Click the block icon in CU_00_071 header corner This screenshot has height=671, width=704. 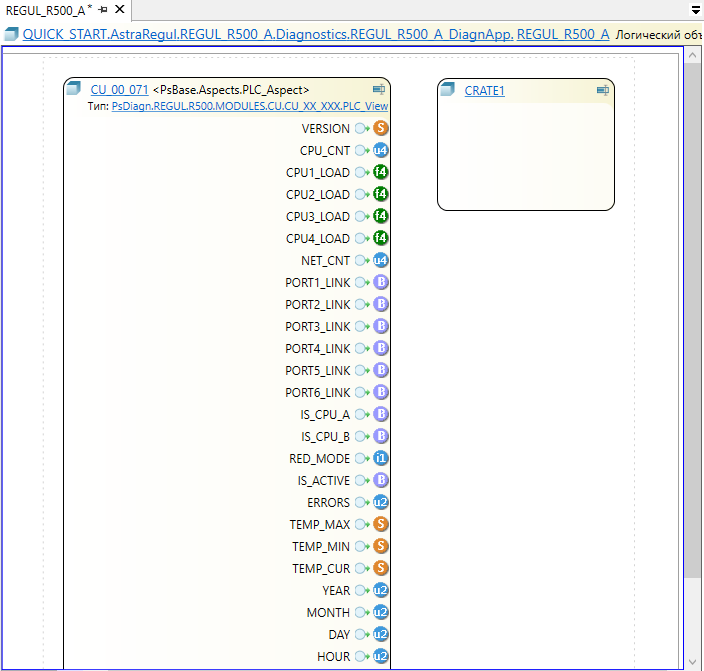click(x=379, y=90)
